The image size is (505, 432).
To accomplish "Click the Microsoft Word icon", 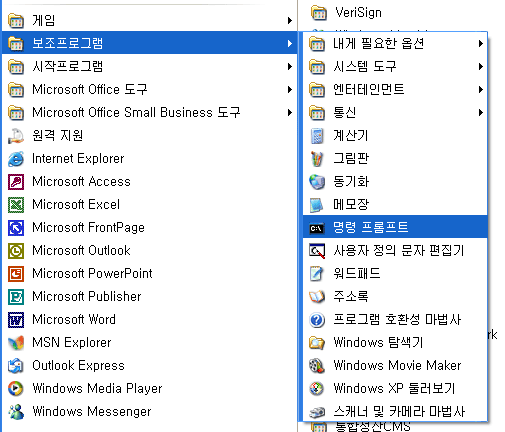I will click(16, 320).
